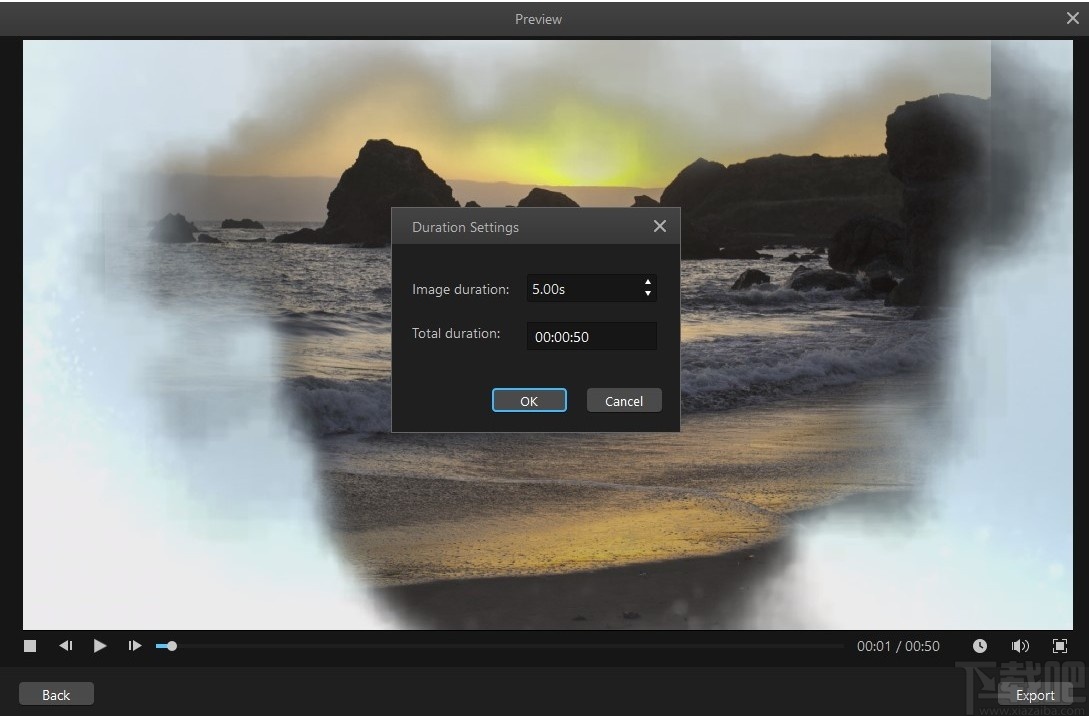1089x716 pixels.
Task: Open duration settings clock icon
Action: (x=979, y=646)
